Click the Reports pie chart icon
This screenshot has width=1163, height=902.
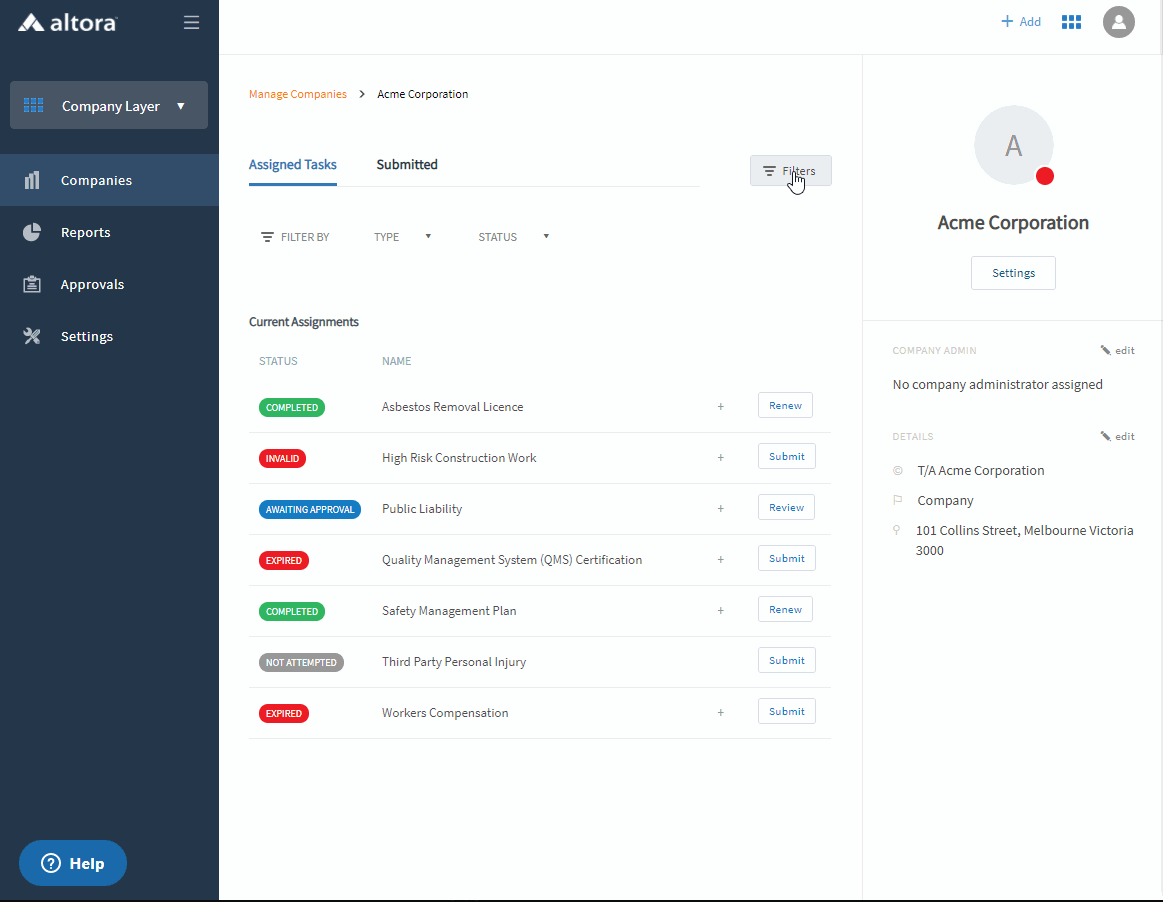point(32,232)
